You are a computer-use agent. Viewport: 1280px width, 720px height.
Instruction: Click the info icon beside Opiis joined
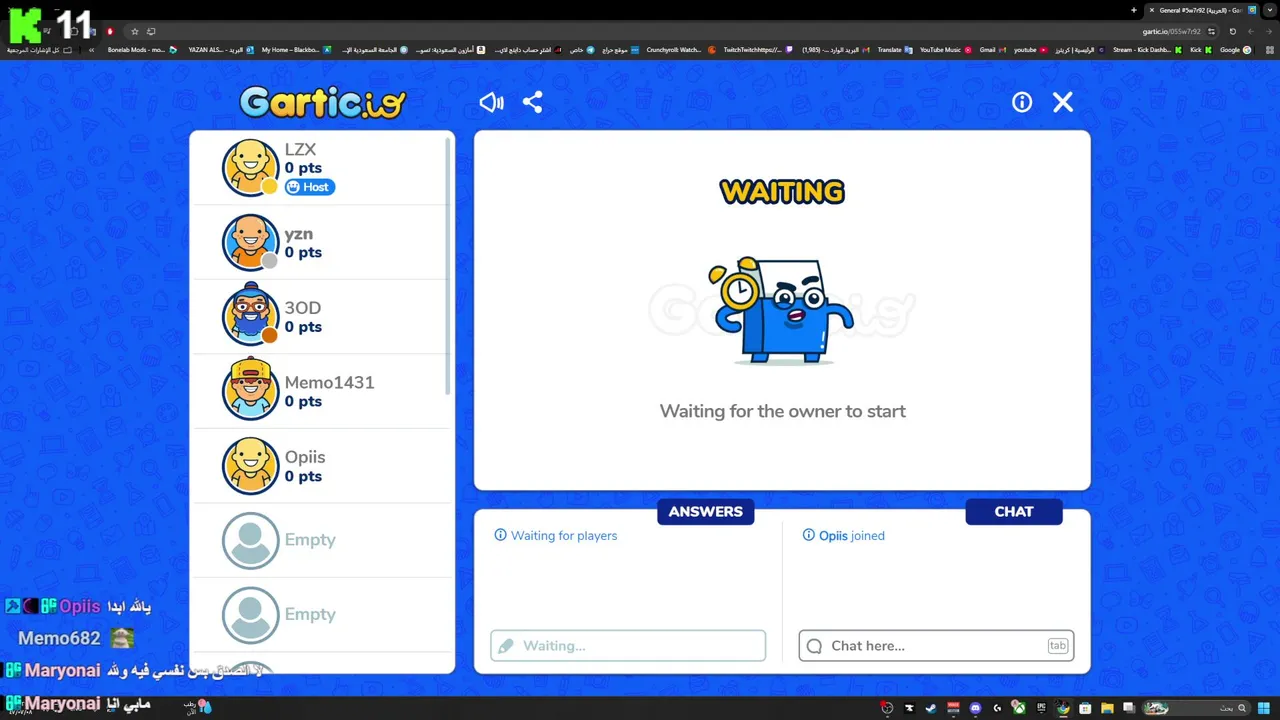click(808, 535)
